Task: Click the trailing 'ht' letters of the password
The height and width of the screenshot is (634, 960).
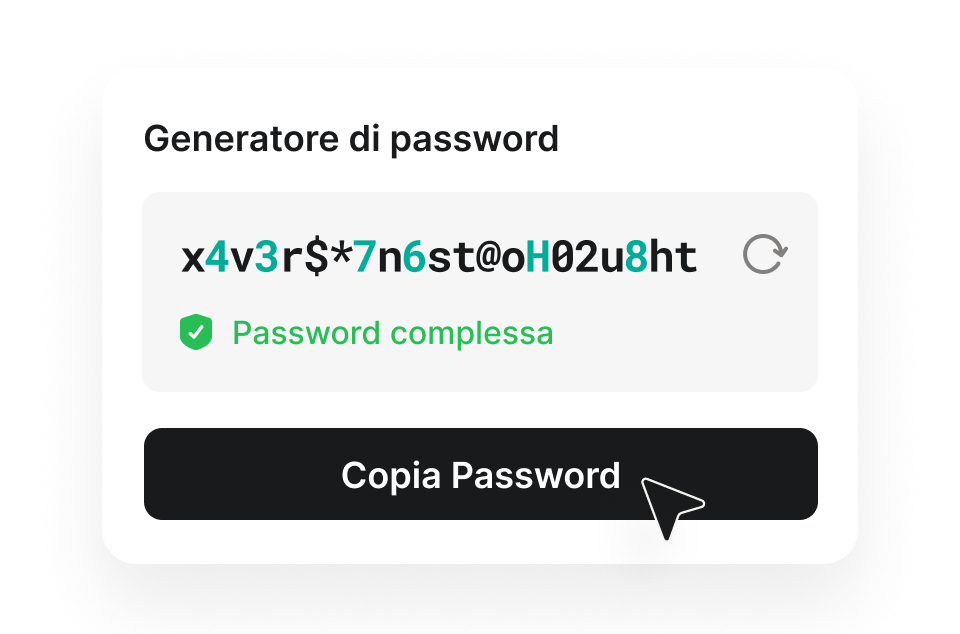Action: [x=673, y=257]
